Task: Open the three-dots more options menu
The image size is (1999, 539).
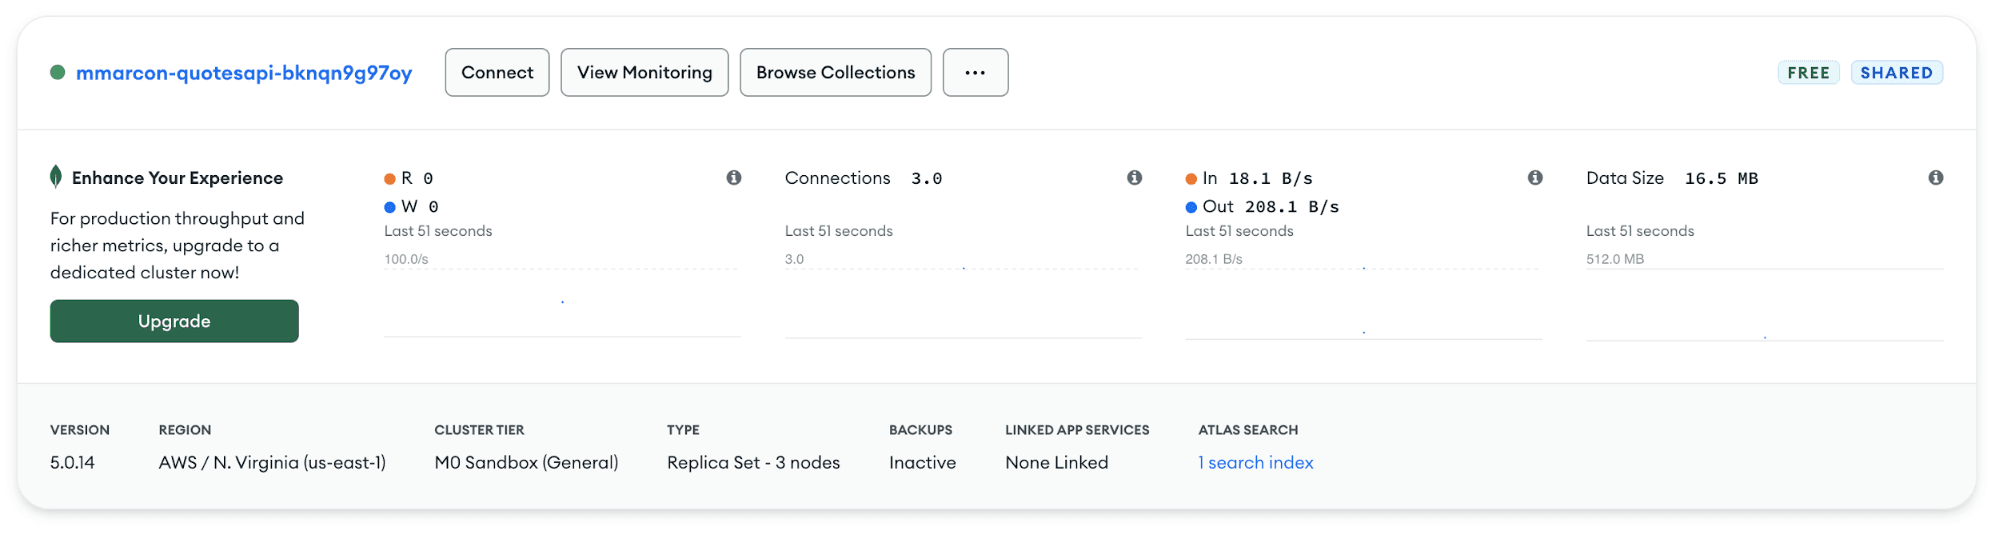Action: 975,73
